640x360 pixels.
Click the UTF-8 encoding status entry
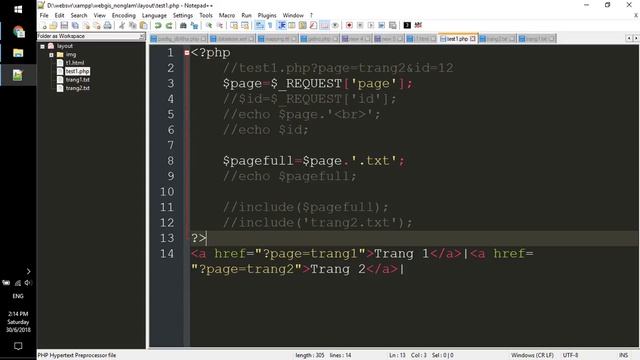tap(570, 356)
